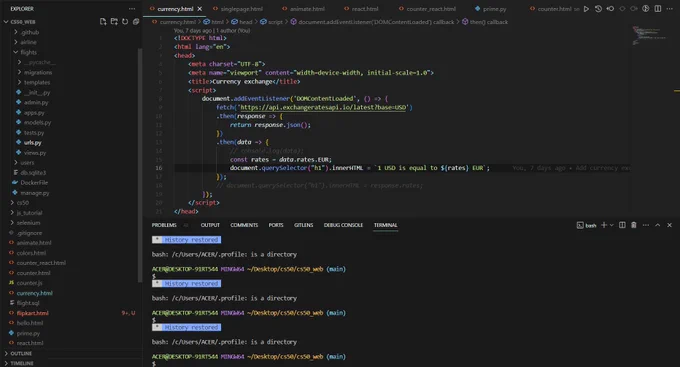Select the DEBUG CONSOLE panel tab

pos(343,225)
